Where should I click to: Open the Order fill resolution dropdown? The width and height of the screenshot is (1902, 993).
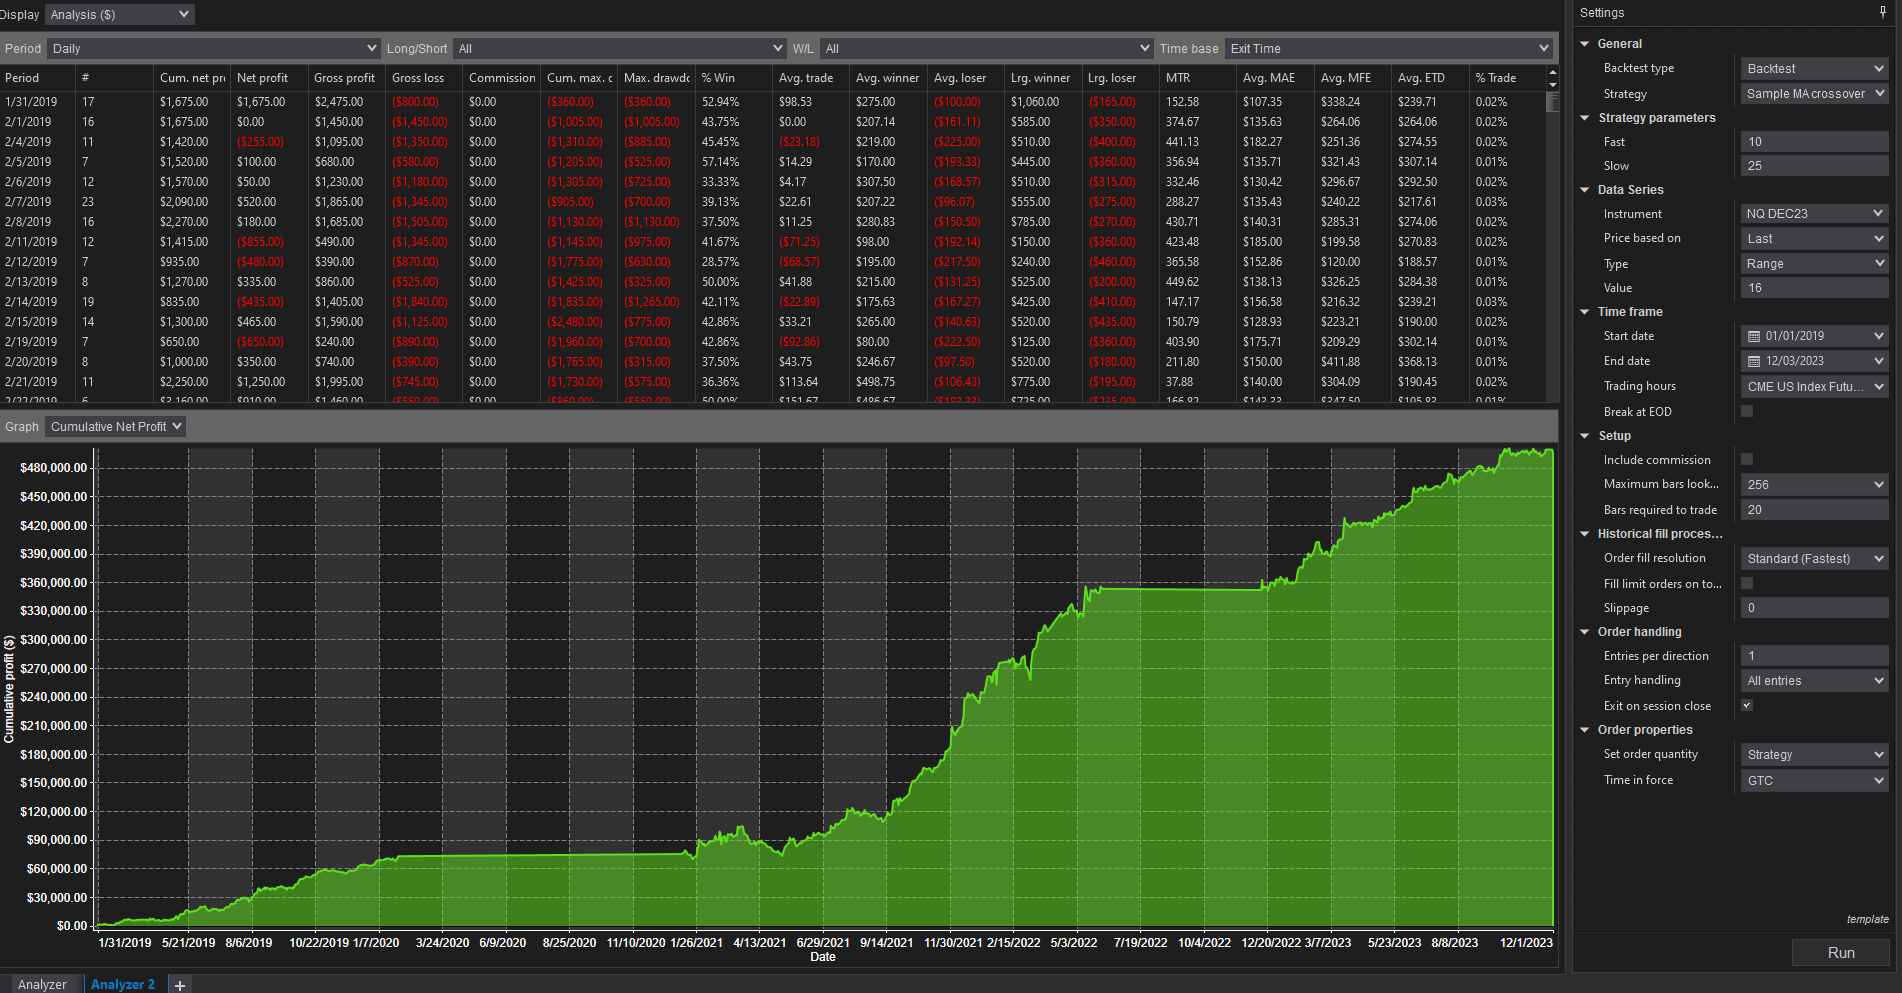tap(1814, 558)
